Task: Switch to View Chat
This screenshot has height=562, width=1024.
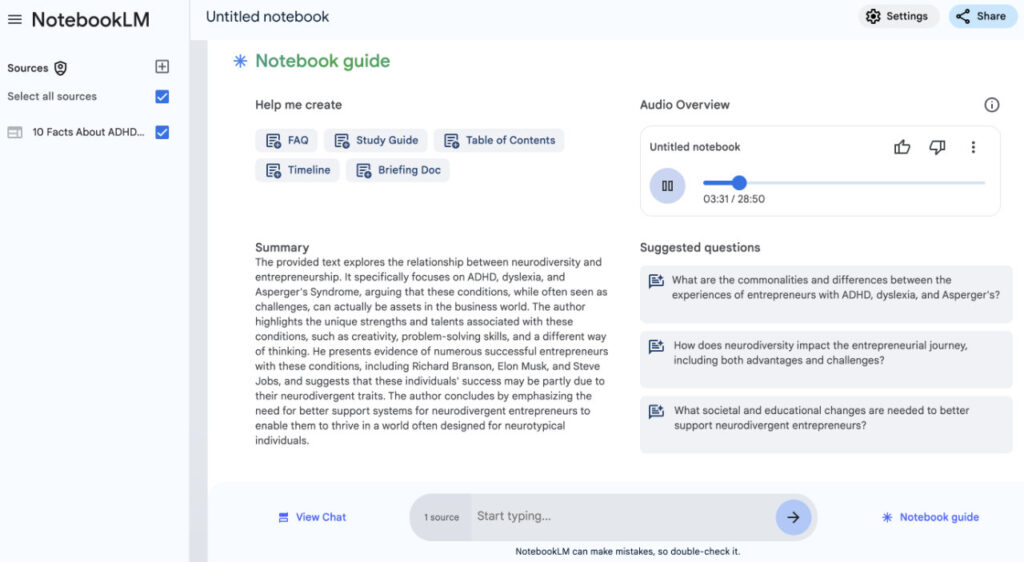Action: [312, 517]
